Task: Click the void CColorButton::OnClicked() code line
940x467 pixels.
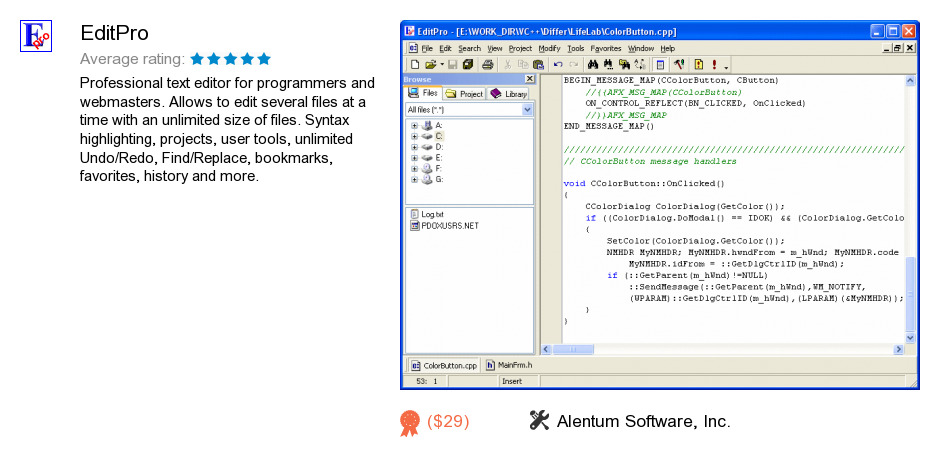Action: [x=644, y=183]
